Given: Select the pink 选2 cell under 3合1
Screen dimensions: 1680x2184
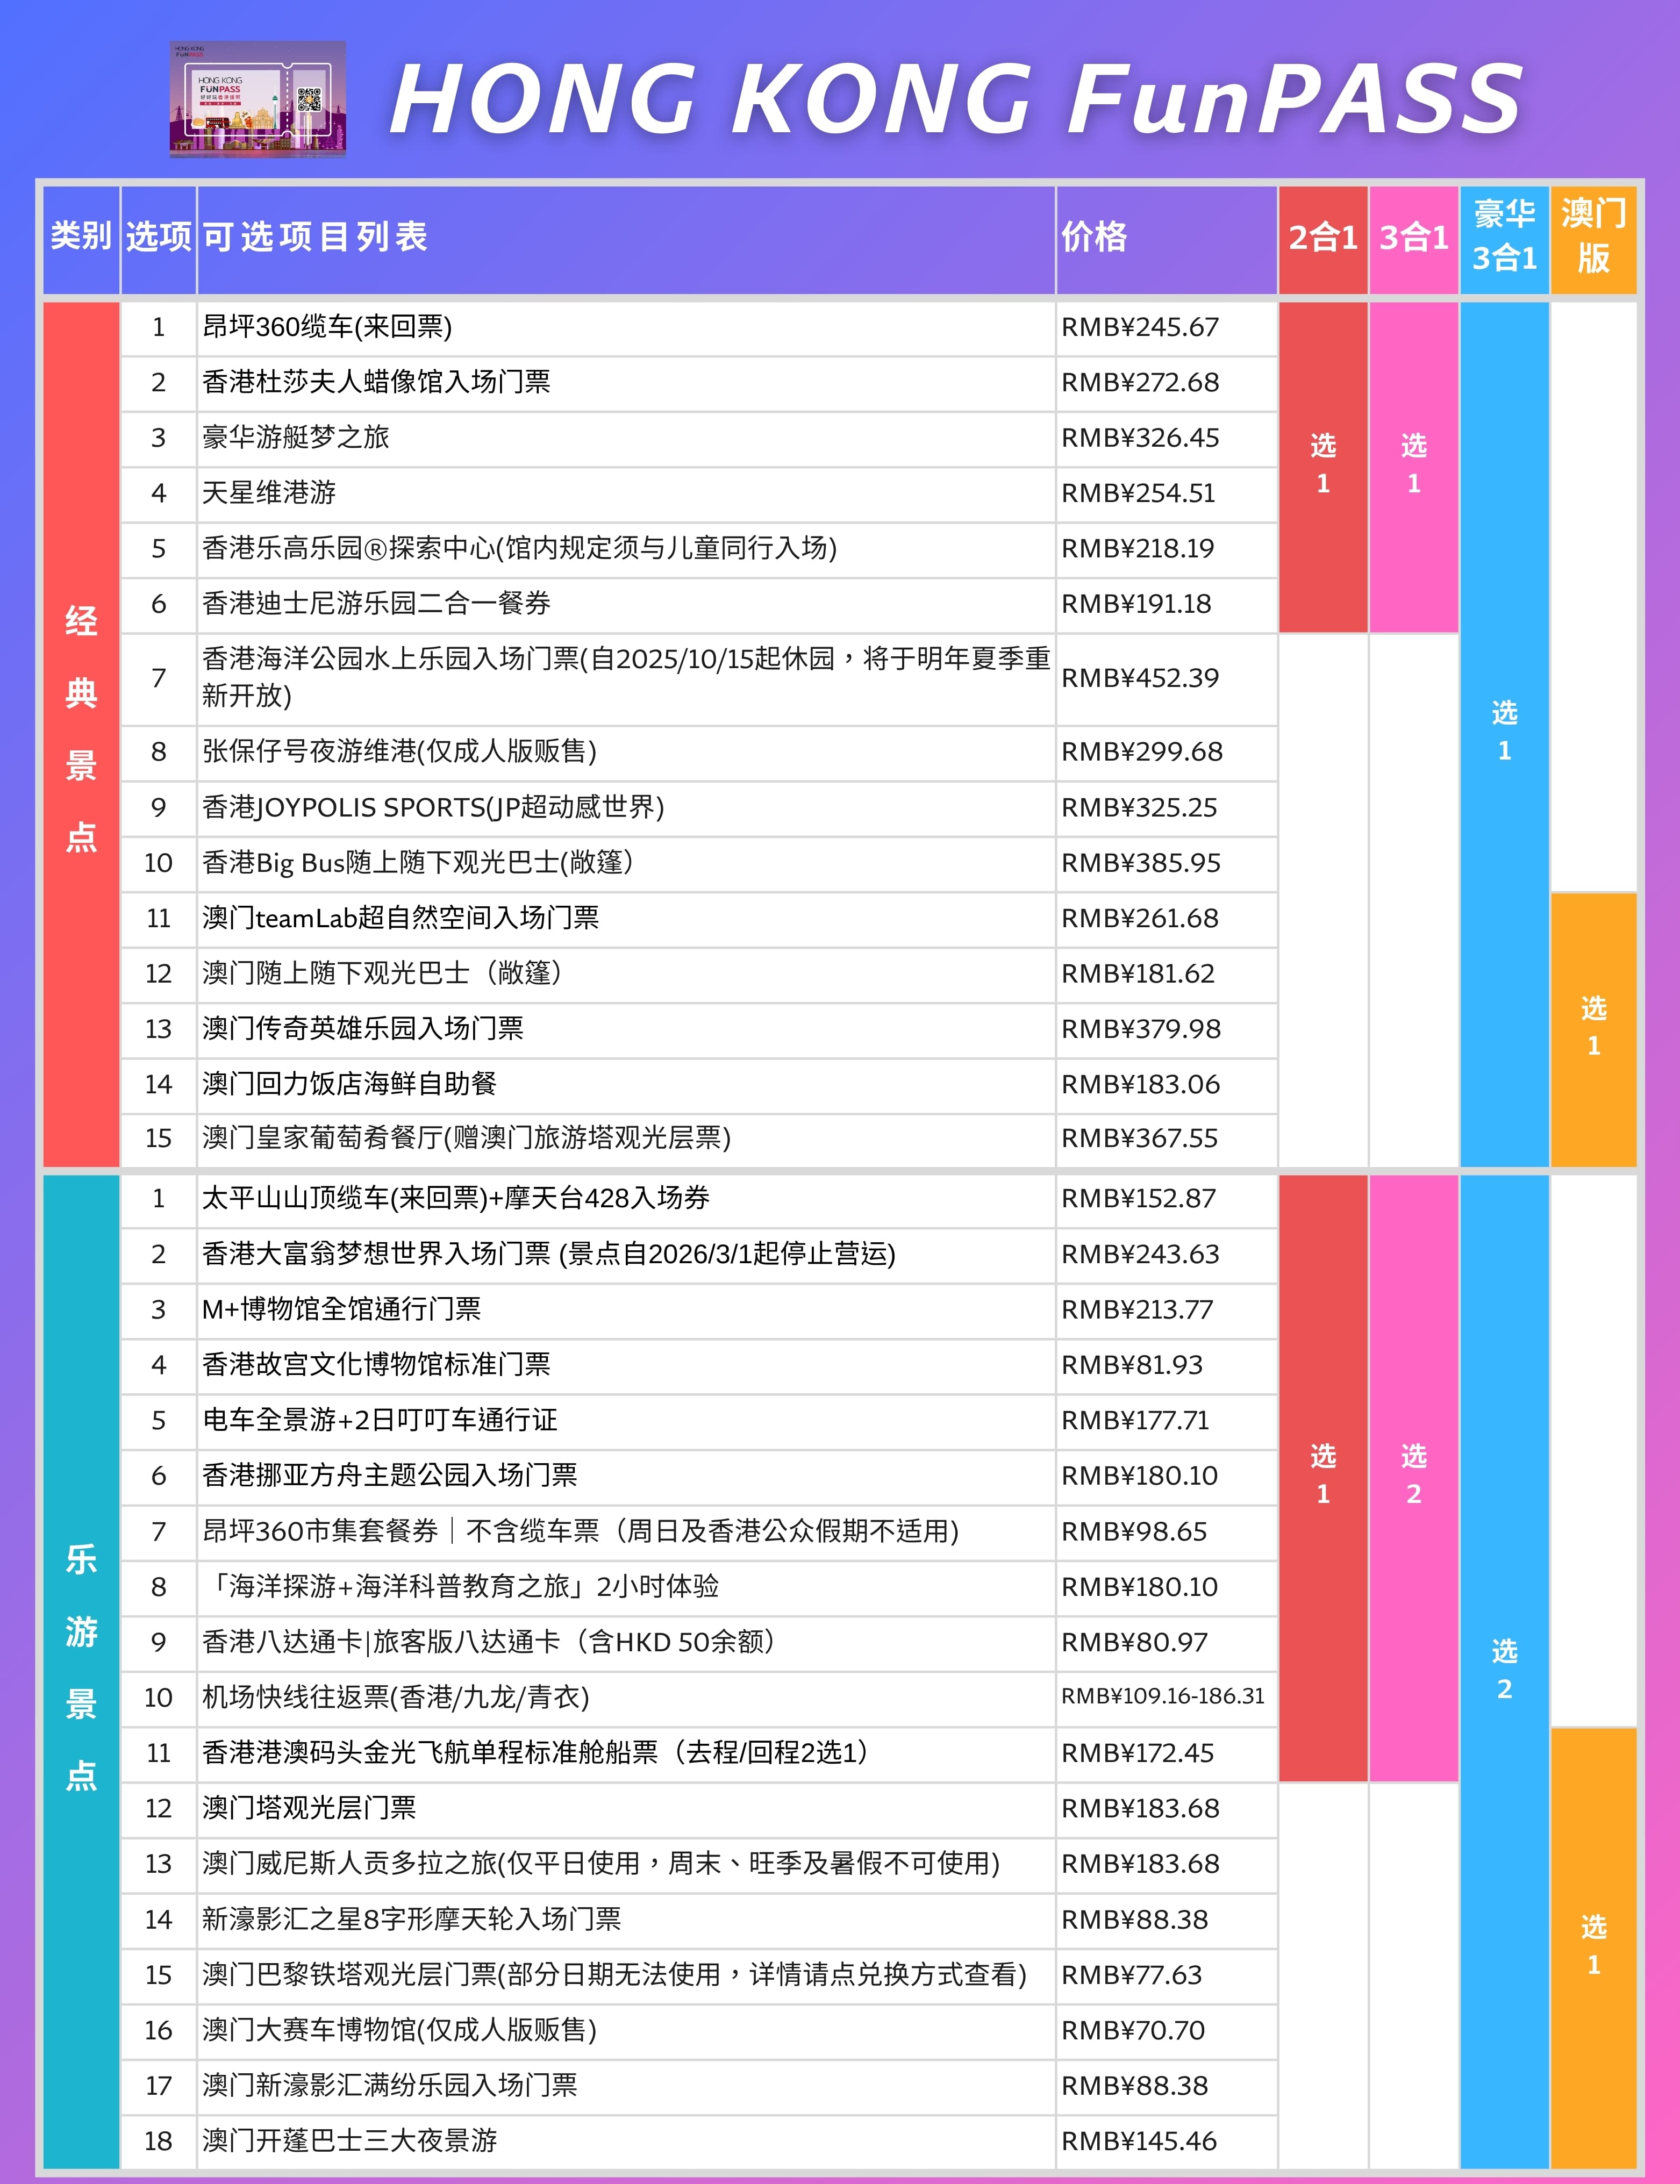Looking at the screenshot, I should (1415, 1475).
